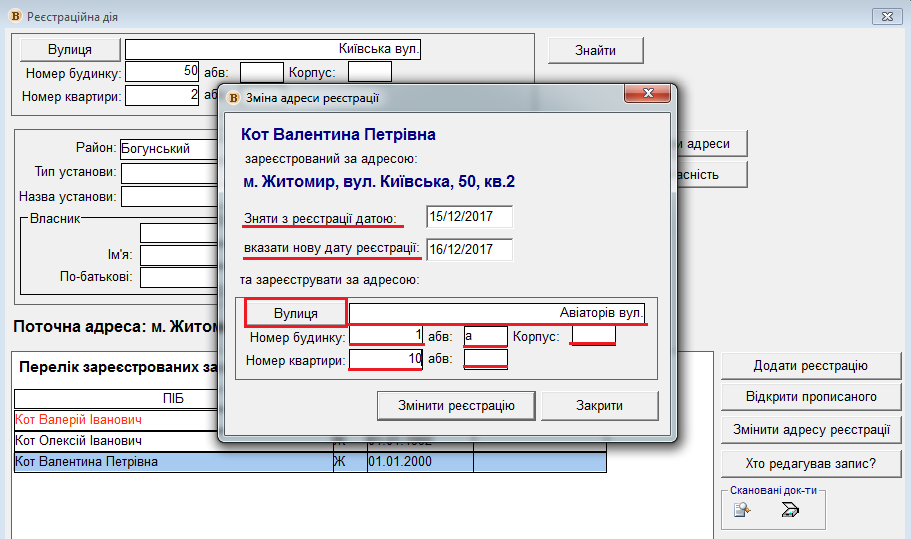Viewport: 911px width, 539px height.
Task: Click the new registration date field
Action: (468, 249)
